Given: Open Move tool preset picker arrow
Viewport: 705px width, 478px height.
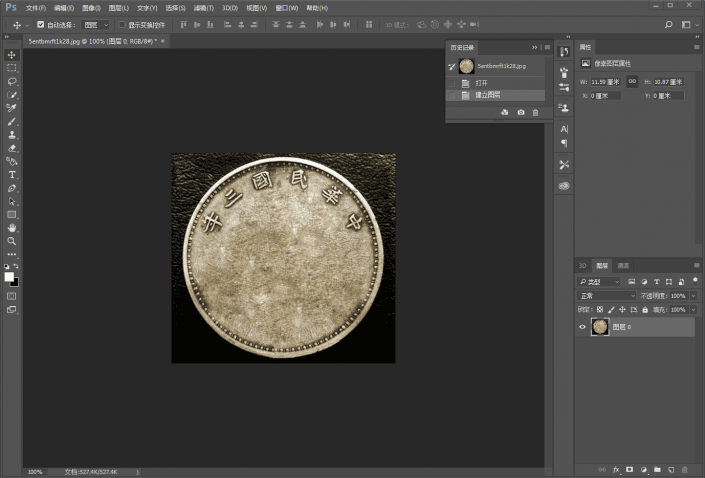Looking at the screenshot, I should (27, 25).
